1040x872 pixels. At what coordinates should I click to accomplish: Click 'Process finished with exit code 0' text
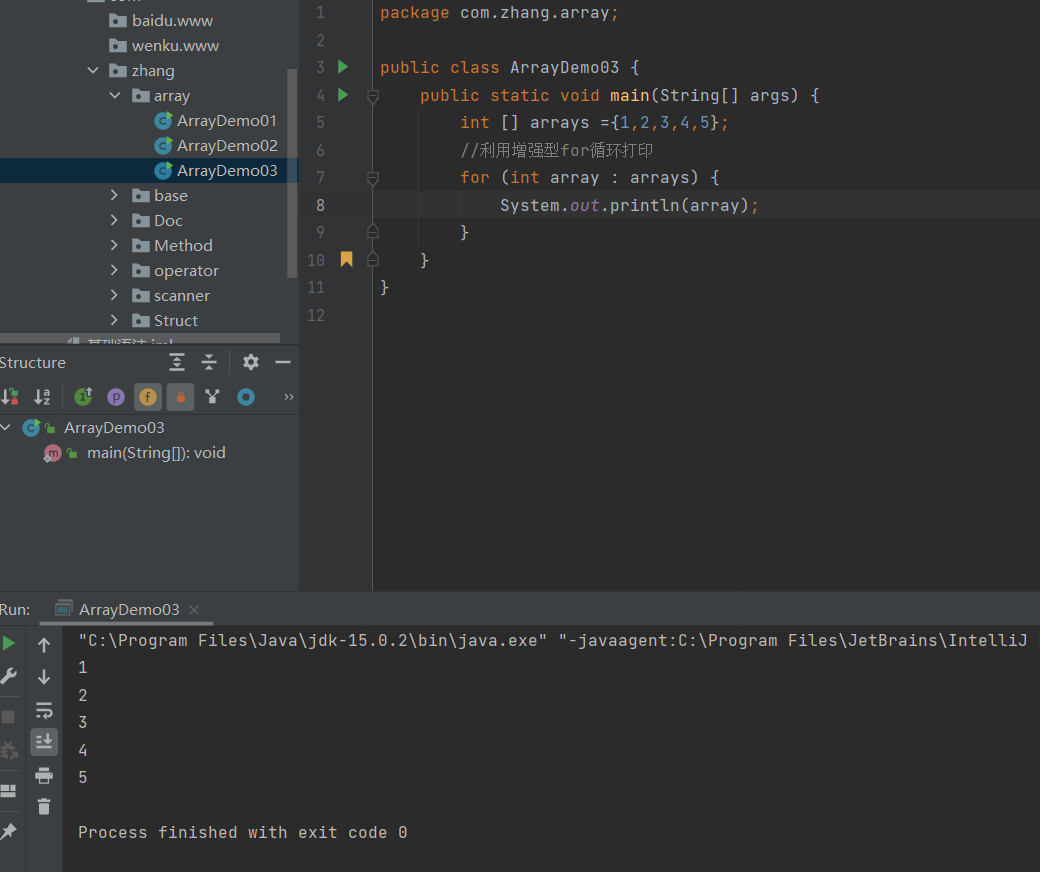(x=242, y=832)
